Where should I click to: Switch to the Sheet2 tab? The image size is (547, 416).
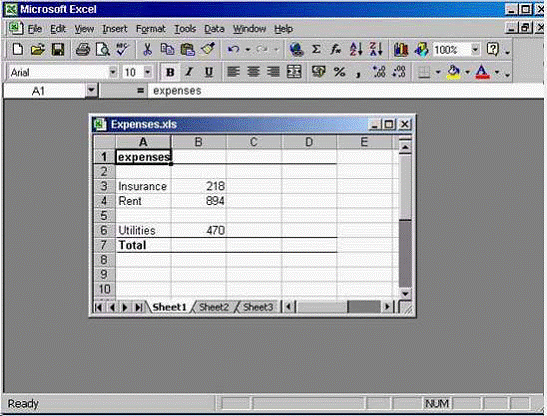coord(214,307)
